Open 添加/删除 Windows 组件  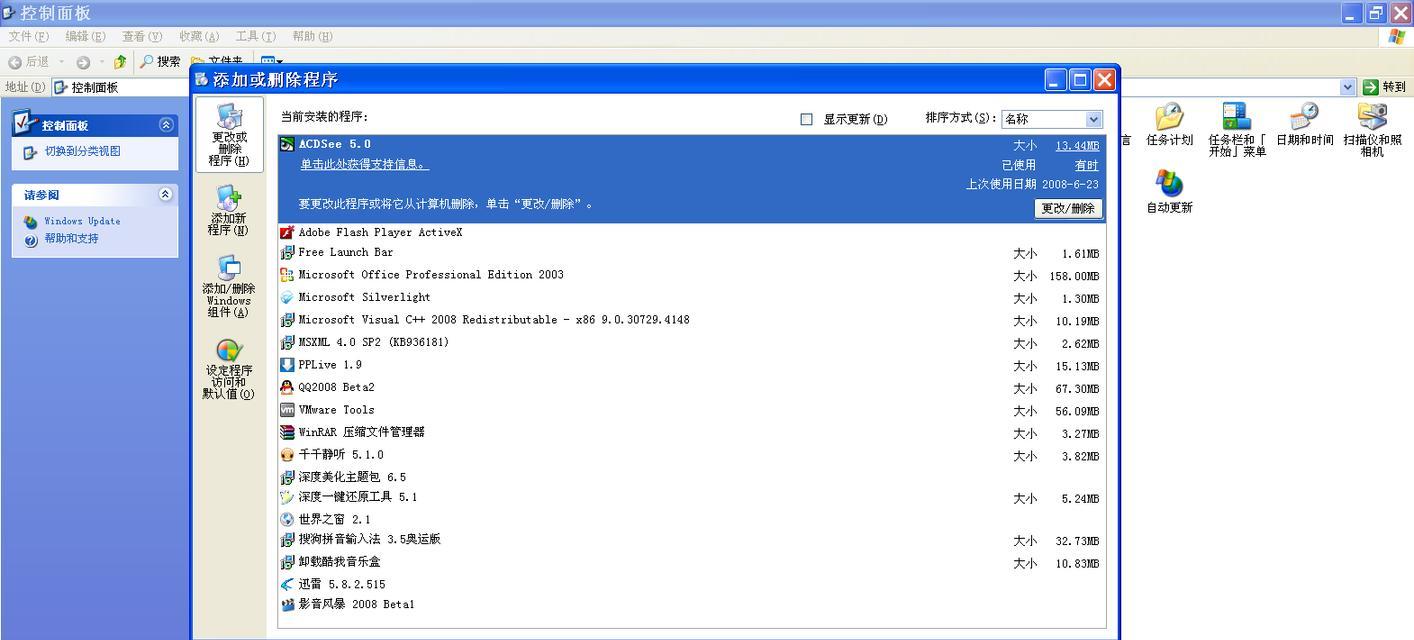point(229,287)
